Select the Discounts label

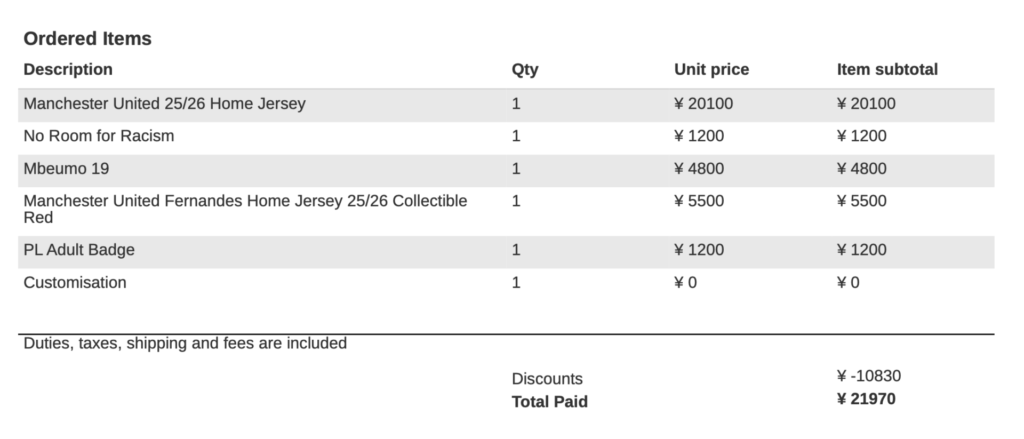[x=547, y=379]
